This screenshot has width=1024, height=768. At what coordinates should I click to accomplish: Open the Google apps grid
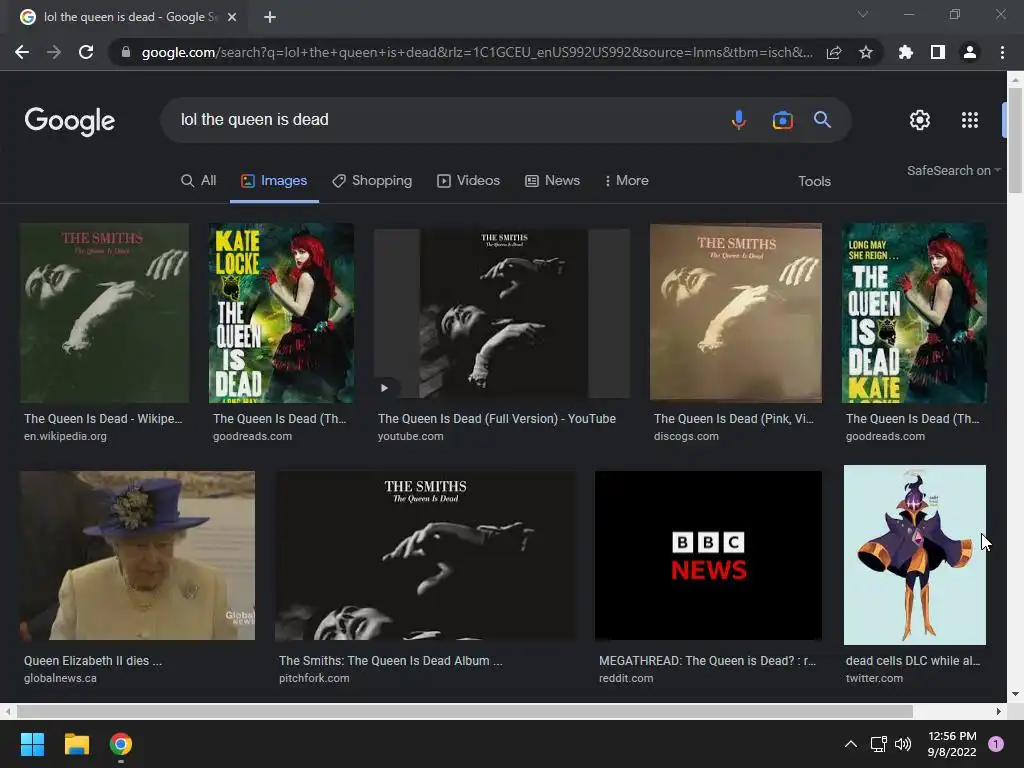[970, 120]
